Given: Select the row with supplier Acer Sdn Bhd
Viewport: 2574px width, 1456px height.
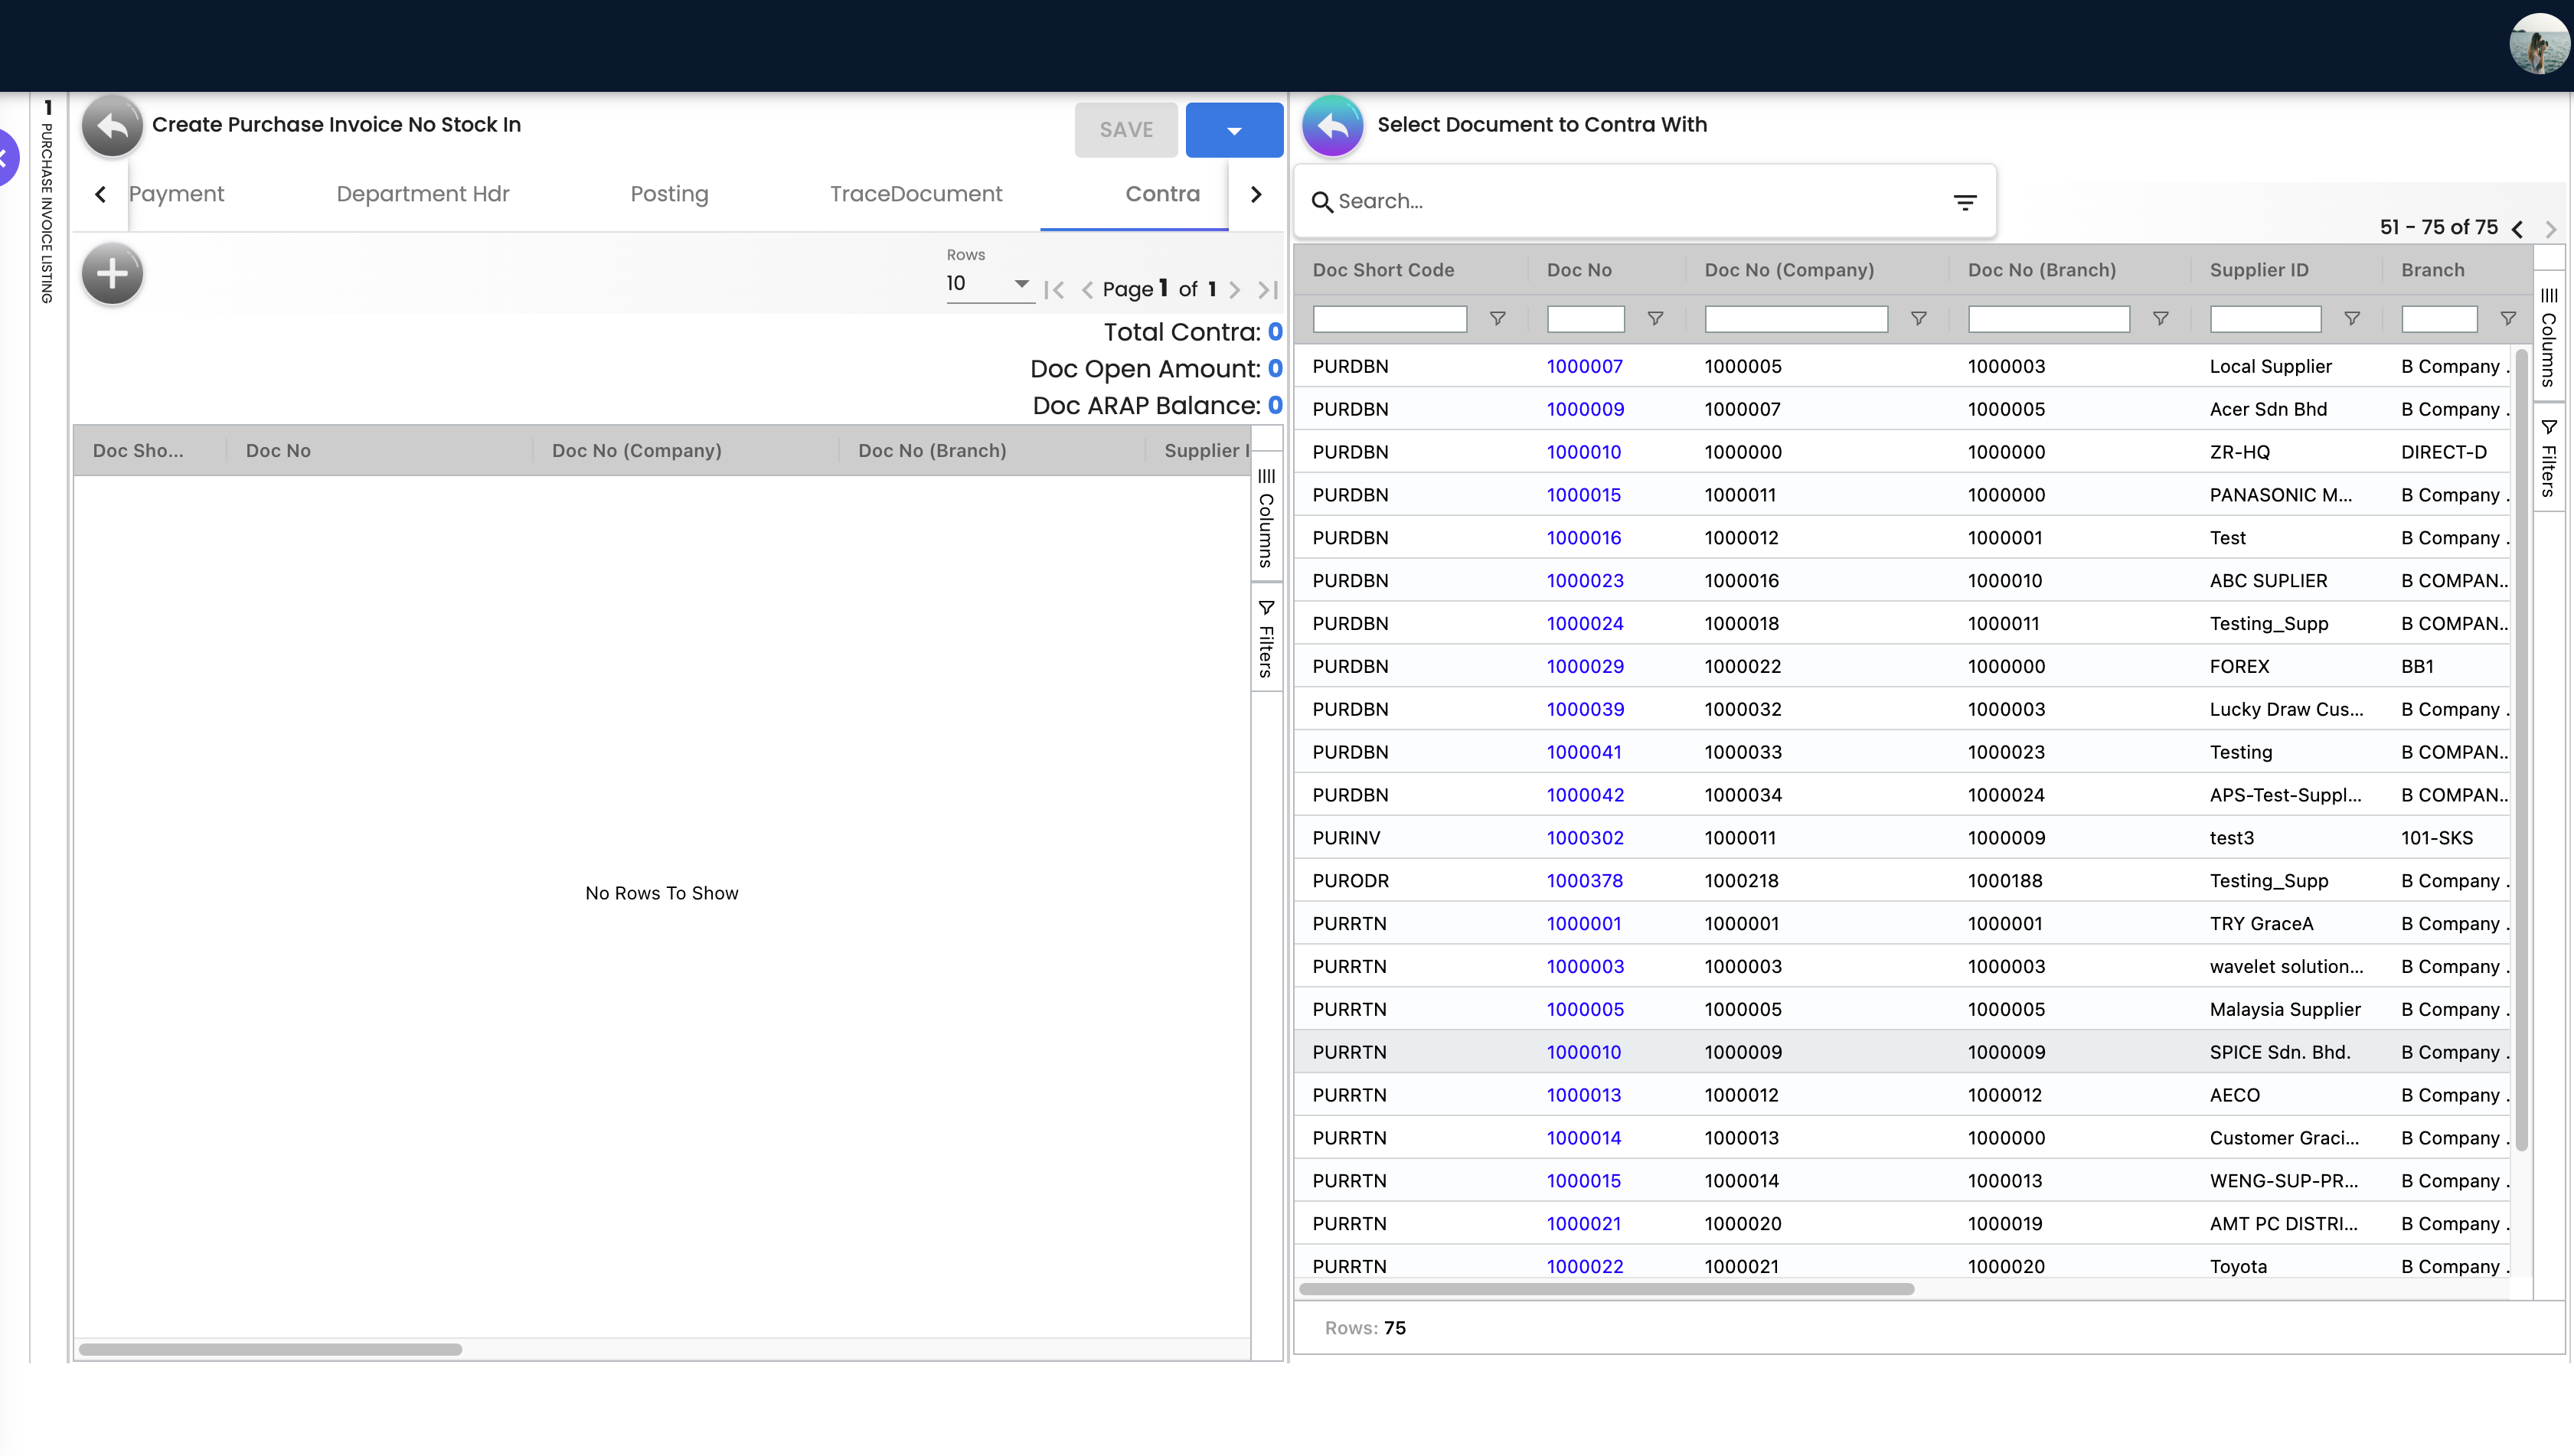Looking at the screenshot, I should tap(1902, 409).
